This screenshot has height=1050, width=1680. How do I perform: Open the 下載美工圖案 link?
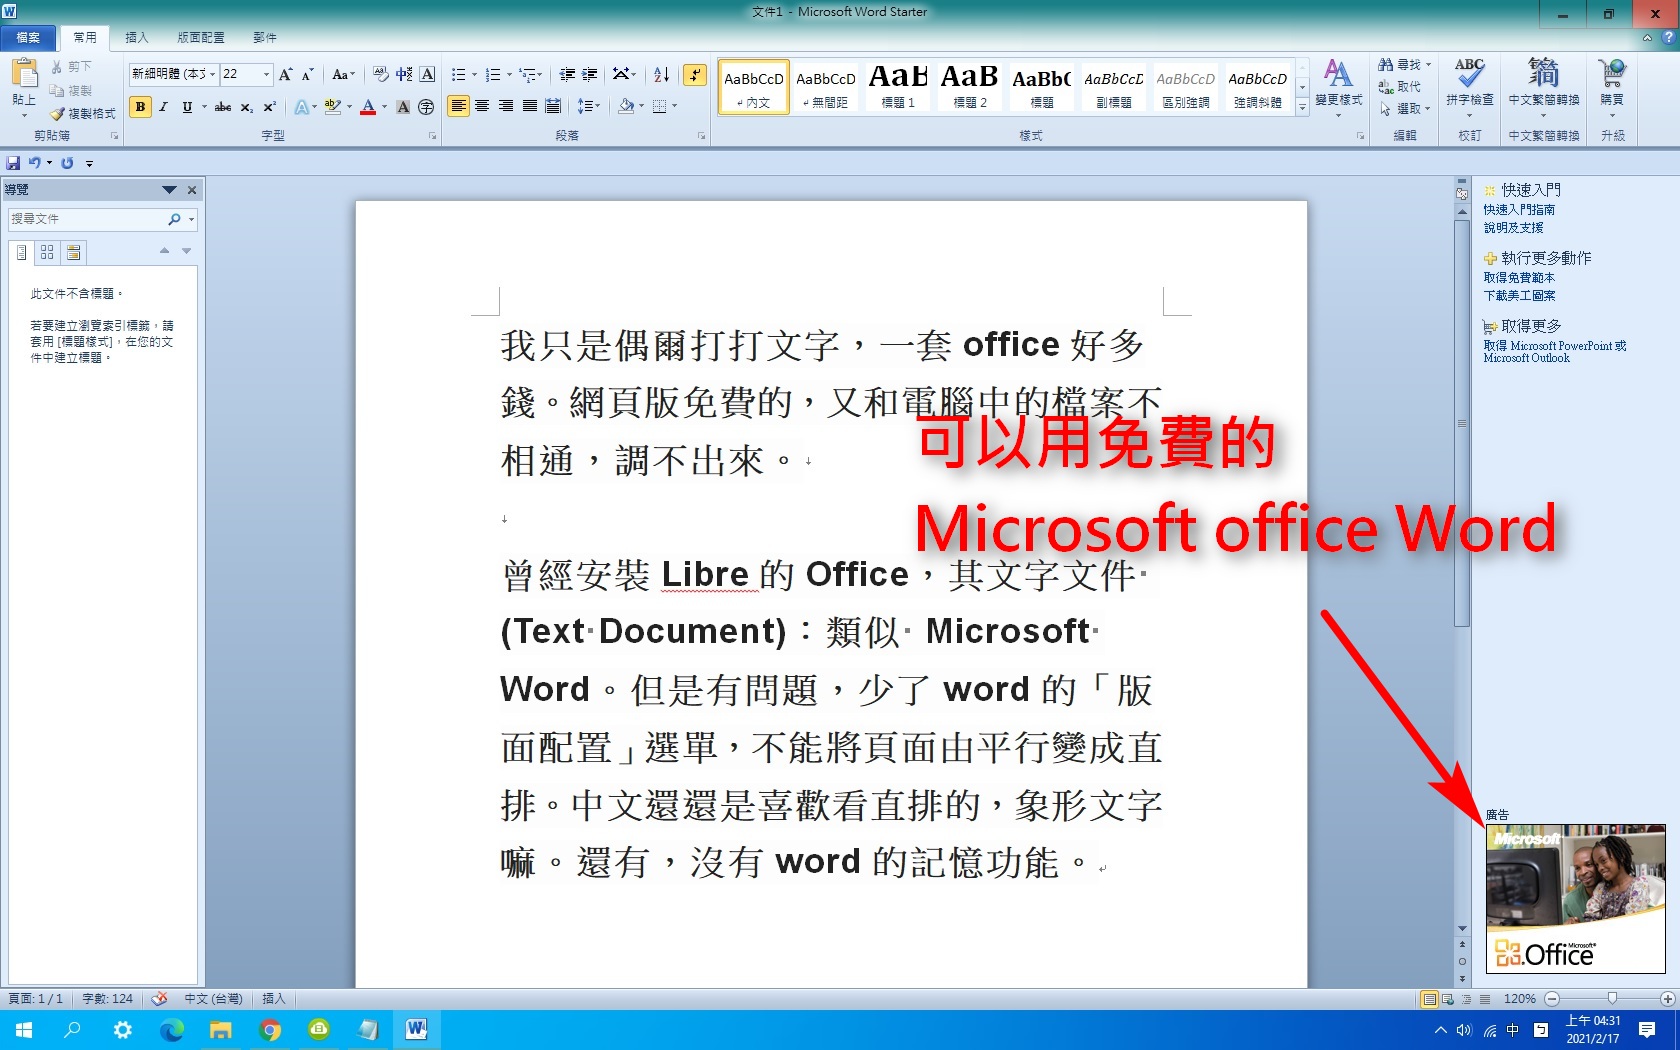(x=1518, y=296)
